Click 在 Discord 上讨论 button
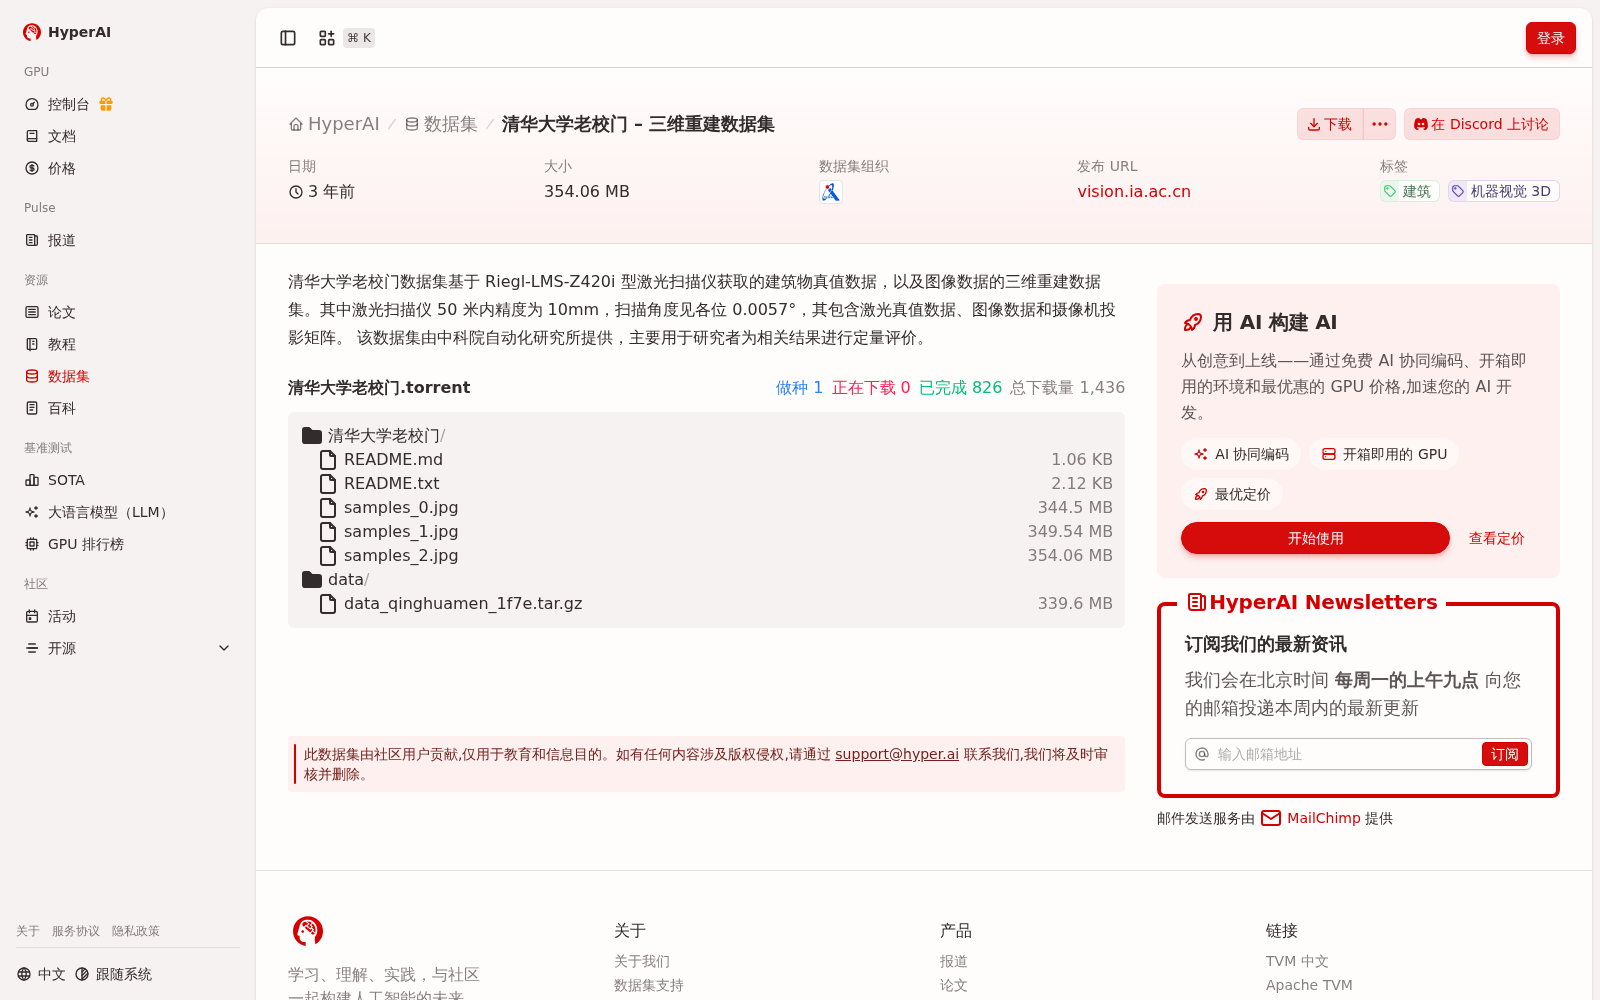This screenshot has width=1600, height=1000. (1482, 124)
